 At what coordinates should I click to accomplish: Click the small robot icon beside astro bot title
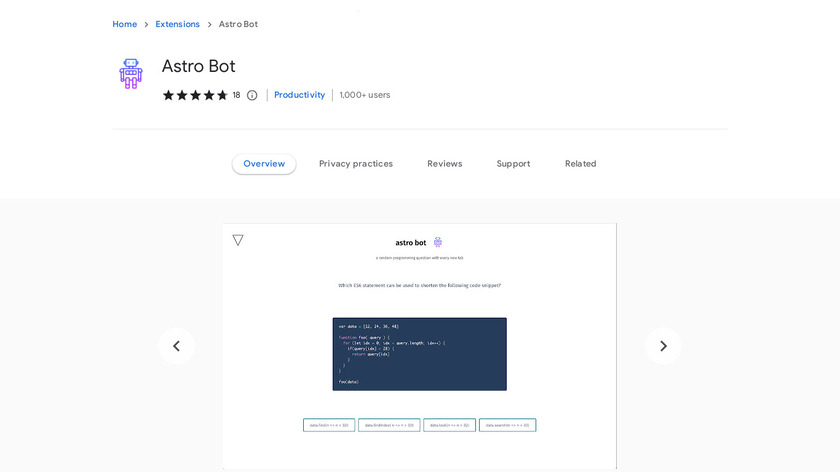pos(438,242)
